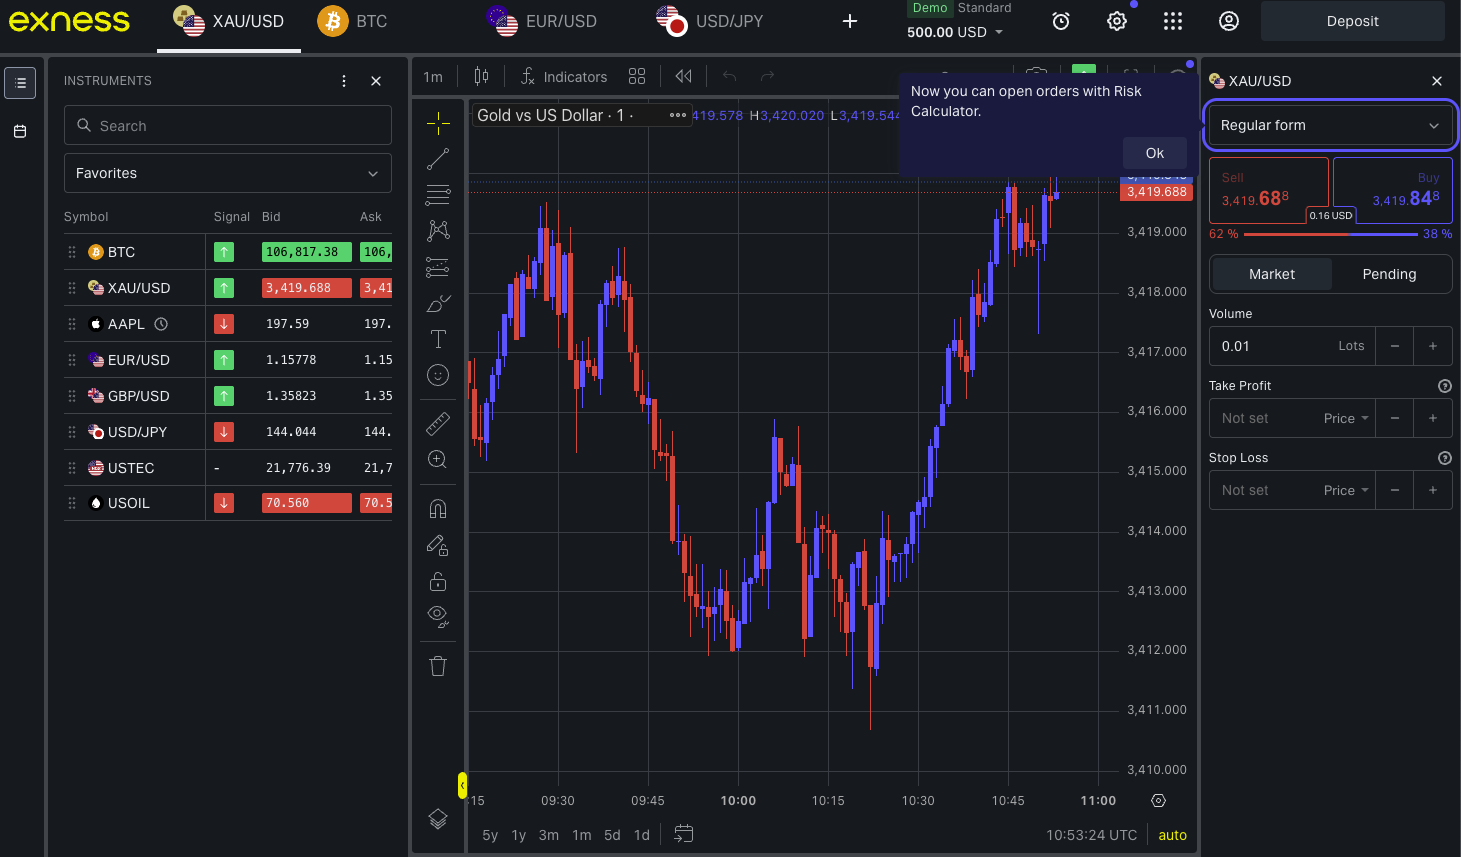Open the object tree layers icon
Image resolution: width=1461 pixels, height=857 pixels.
[x=438, y=819]
